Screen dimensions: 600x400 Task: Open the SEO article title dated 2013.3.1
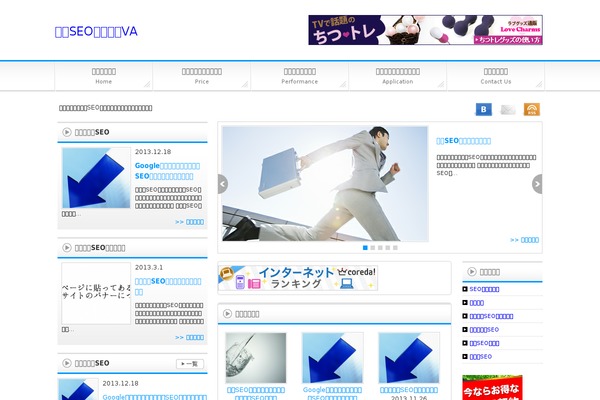click(168, 286)
